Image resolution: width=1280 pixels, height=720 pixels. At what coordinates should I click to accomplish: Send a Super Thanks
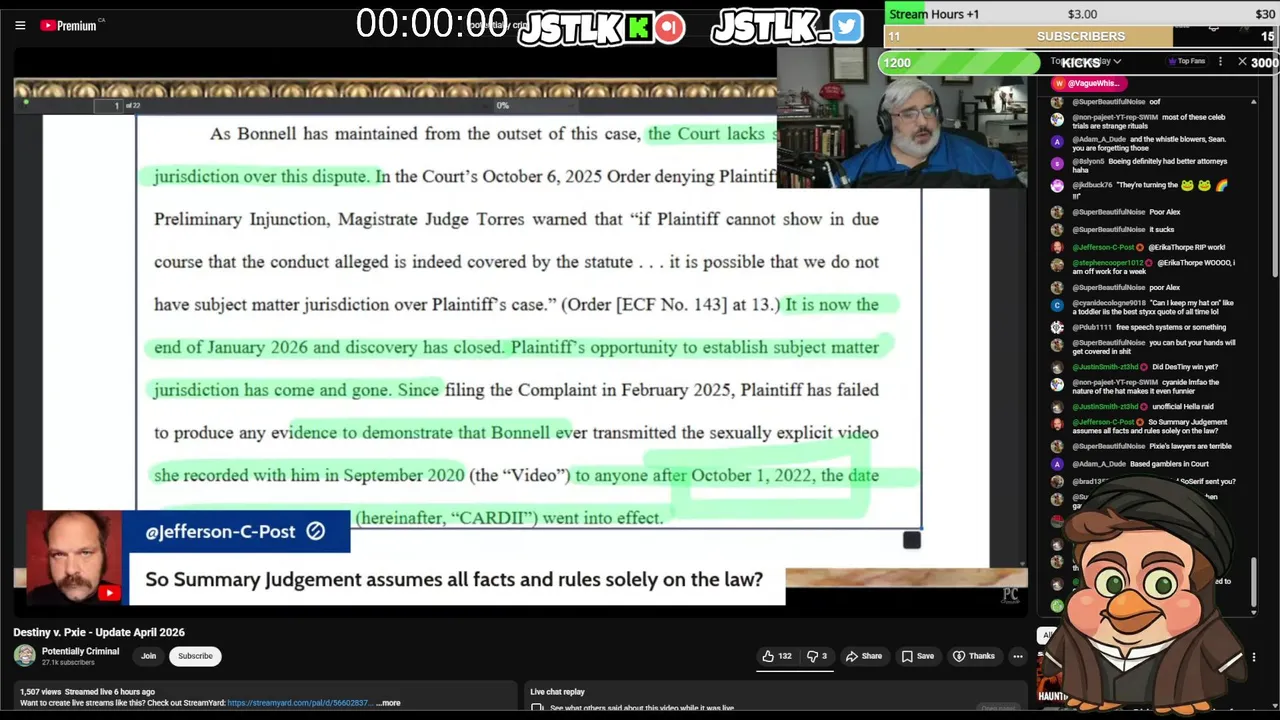974,656
